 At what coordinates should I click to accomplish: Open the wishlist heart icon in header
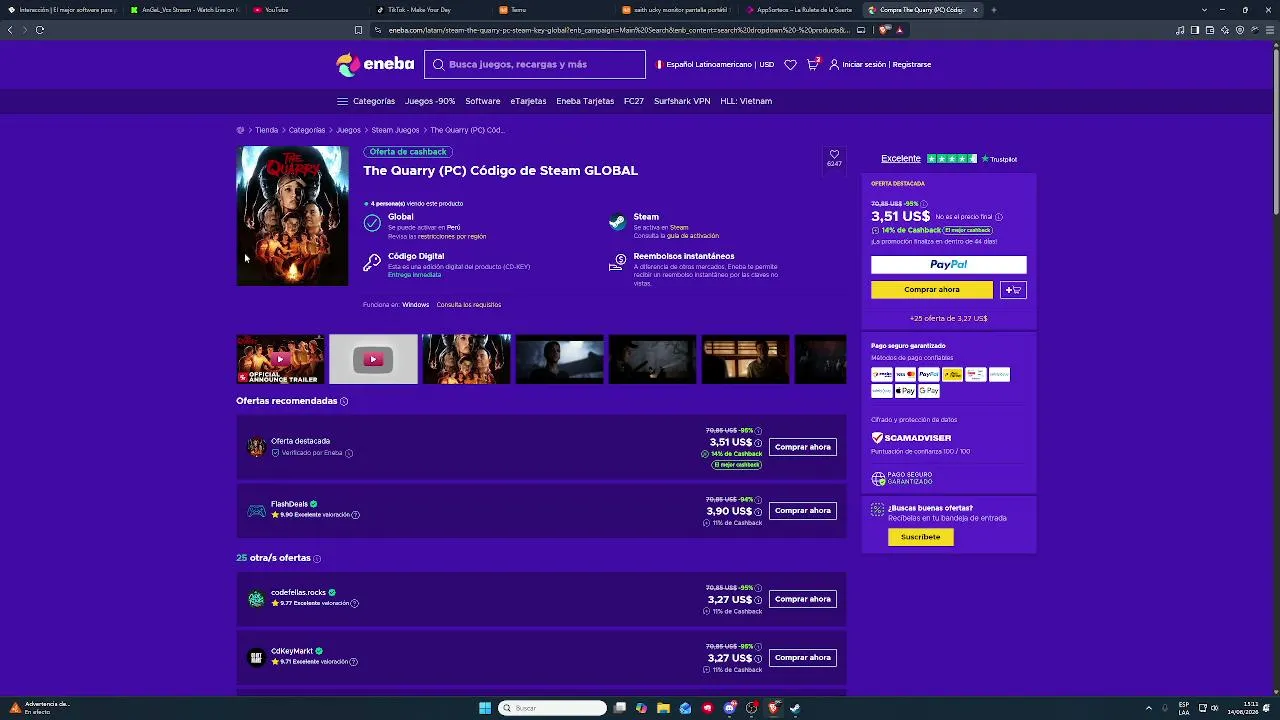click(790, 64)
